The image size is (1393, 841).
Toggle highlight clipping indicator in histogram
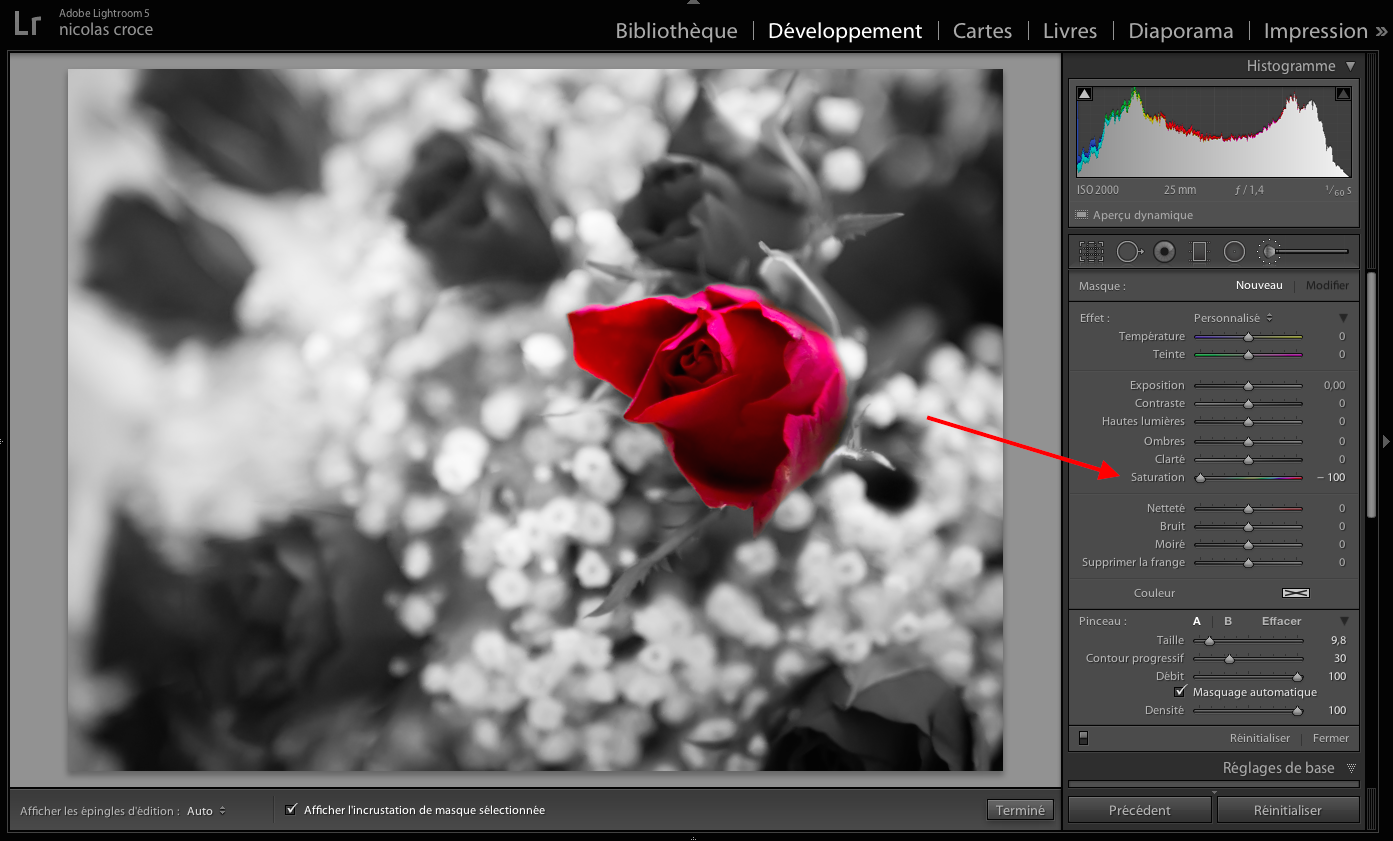(x=1343, y=94)
